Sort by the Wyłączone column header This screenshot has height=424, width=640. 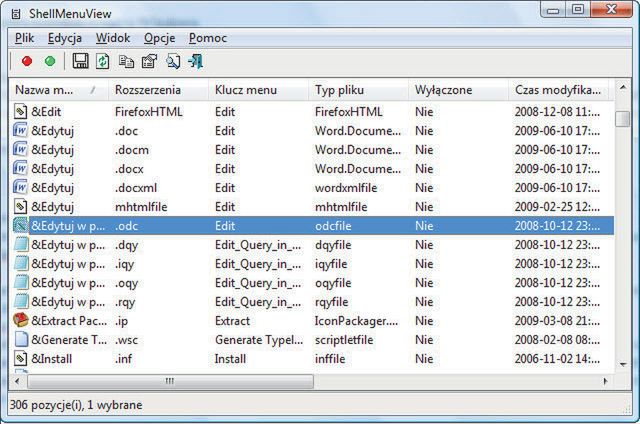point(458,90)
